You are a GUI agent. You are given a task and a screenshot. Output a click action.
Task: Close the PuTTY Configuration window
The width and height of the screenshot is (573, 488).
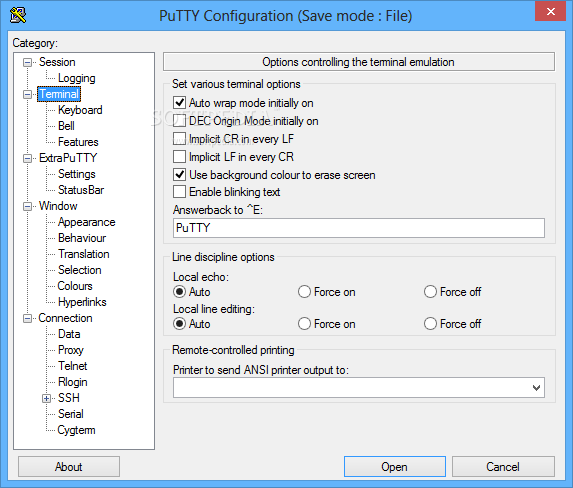tap(550, 12)
